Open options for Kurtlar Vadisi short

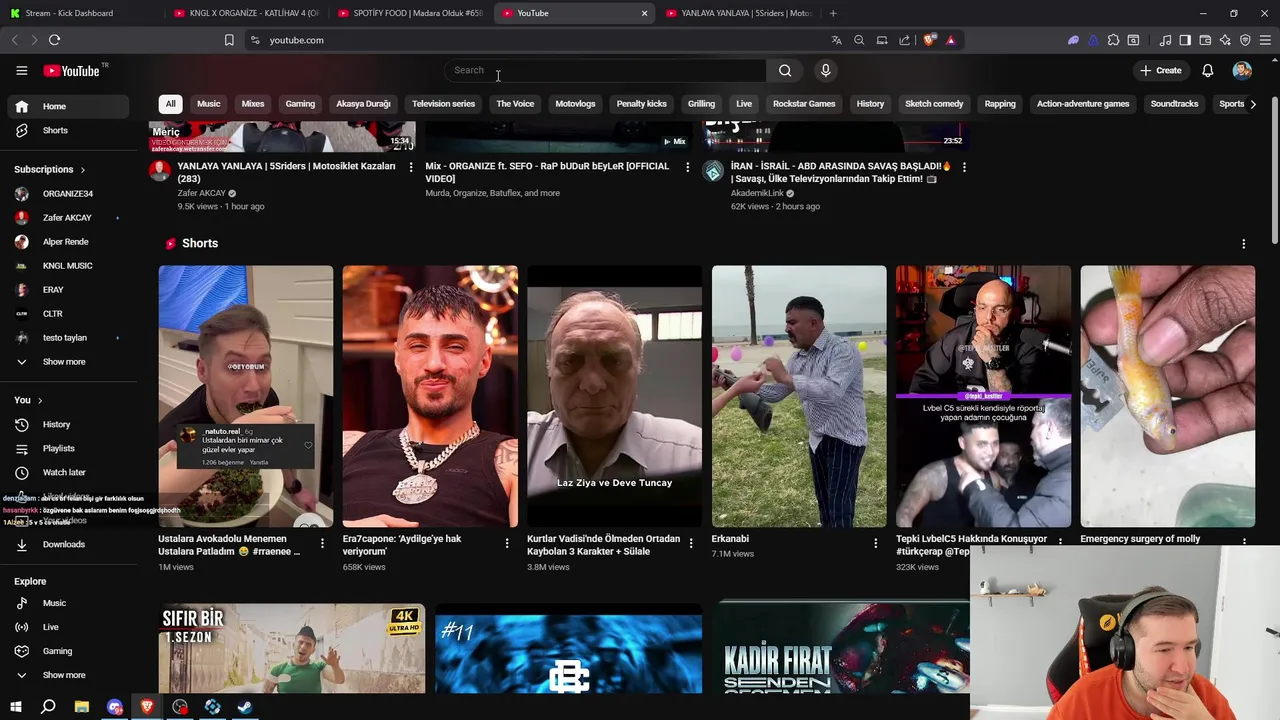coord(690,543)
